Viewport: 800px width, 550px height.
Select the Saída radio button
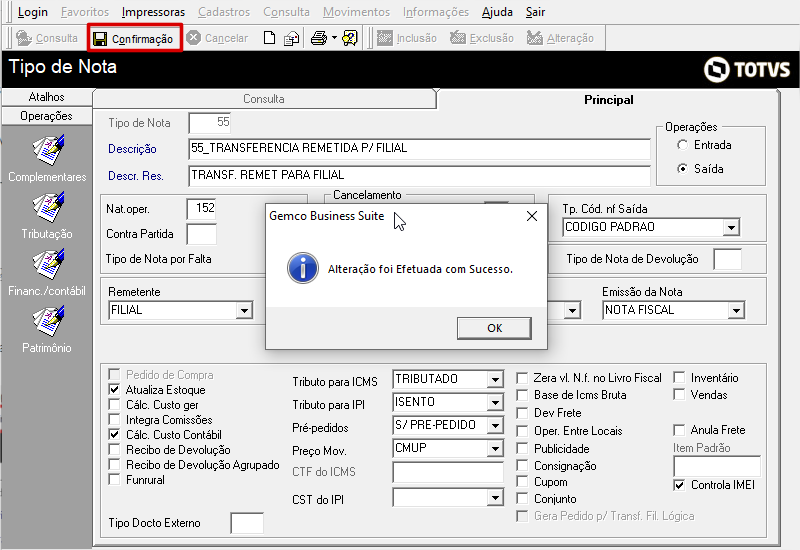coord(682,168)
